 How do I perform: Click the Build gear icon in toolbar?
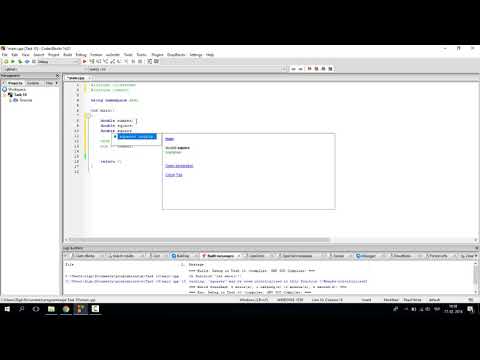click(x=6, y=62)
